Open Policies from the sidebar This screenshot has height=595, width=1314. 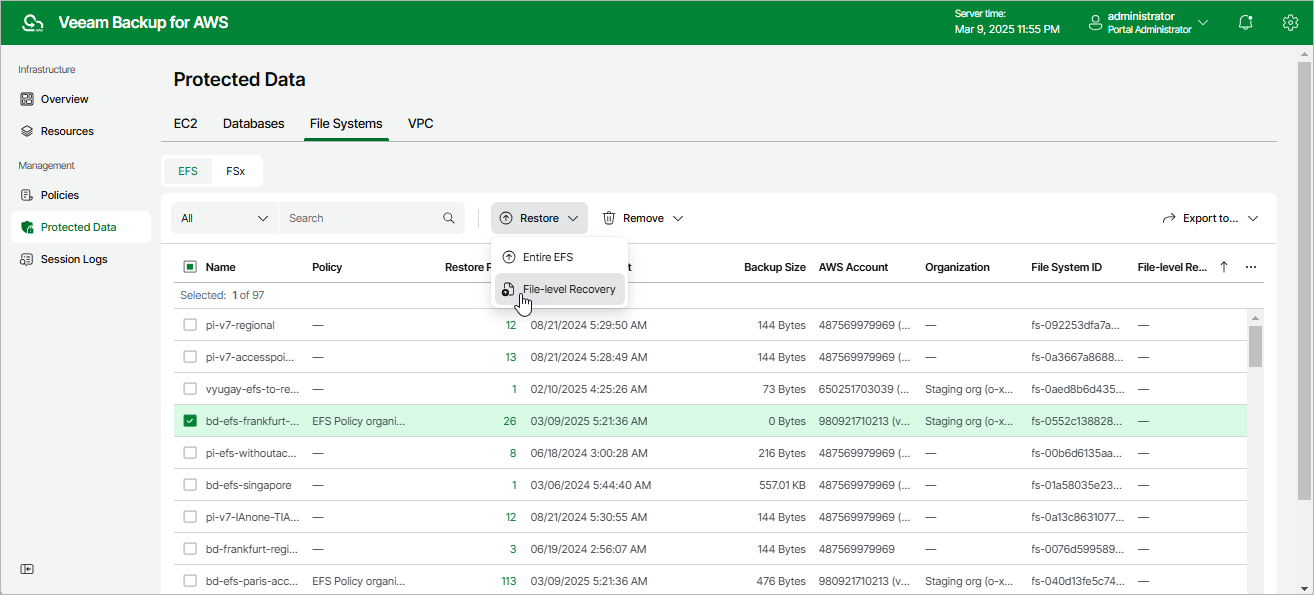pyautogui.click(x=59, y=195)
